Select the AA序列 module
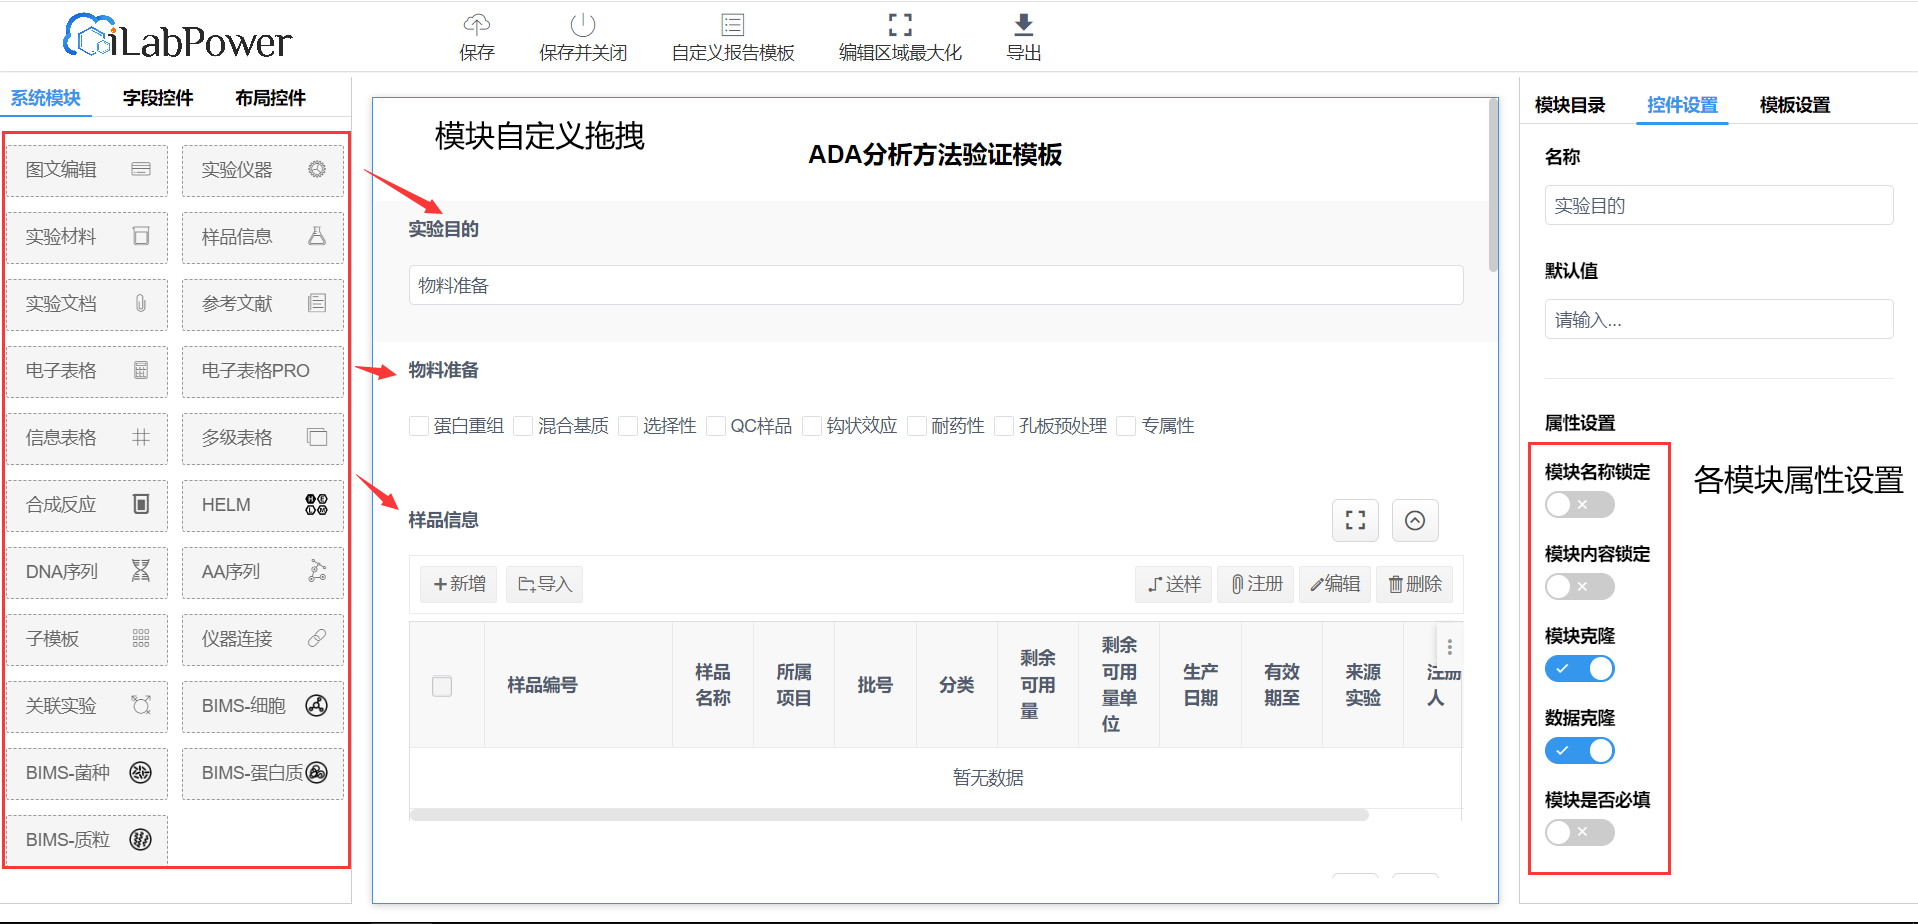This screenshot has width=1918, height=924. tap(263, 572)
